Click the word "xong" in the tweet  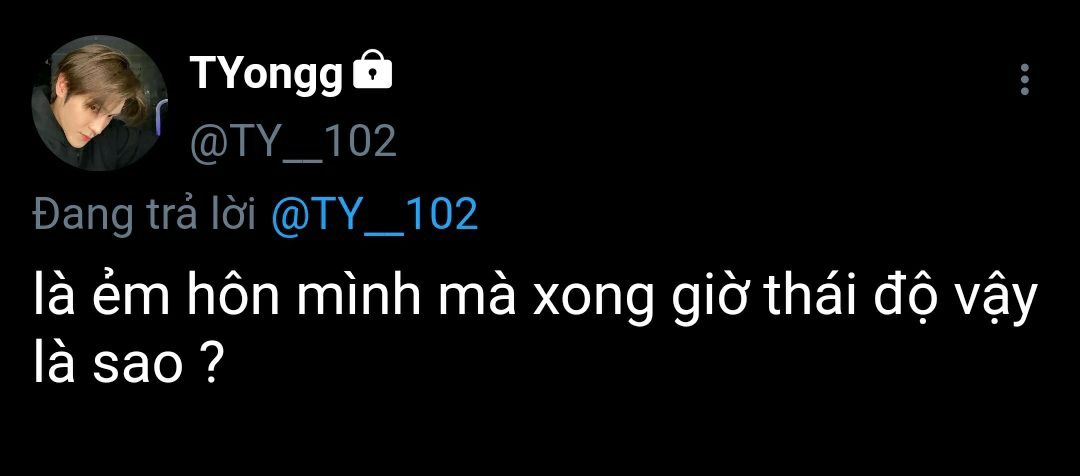coord(593,301)
